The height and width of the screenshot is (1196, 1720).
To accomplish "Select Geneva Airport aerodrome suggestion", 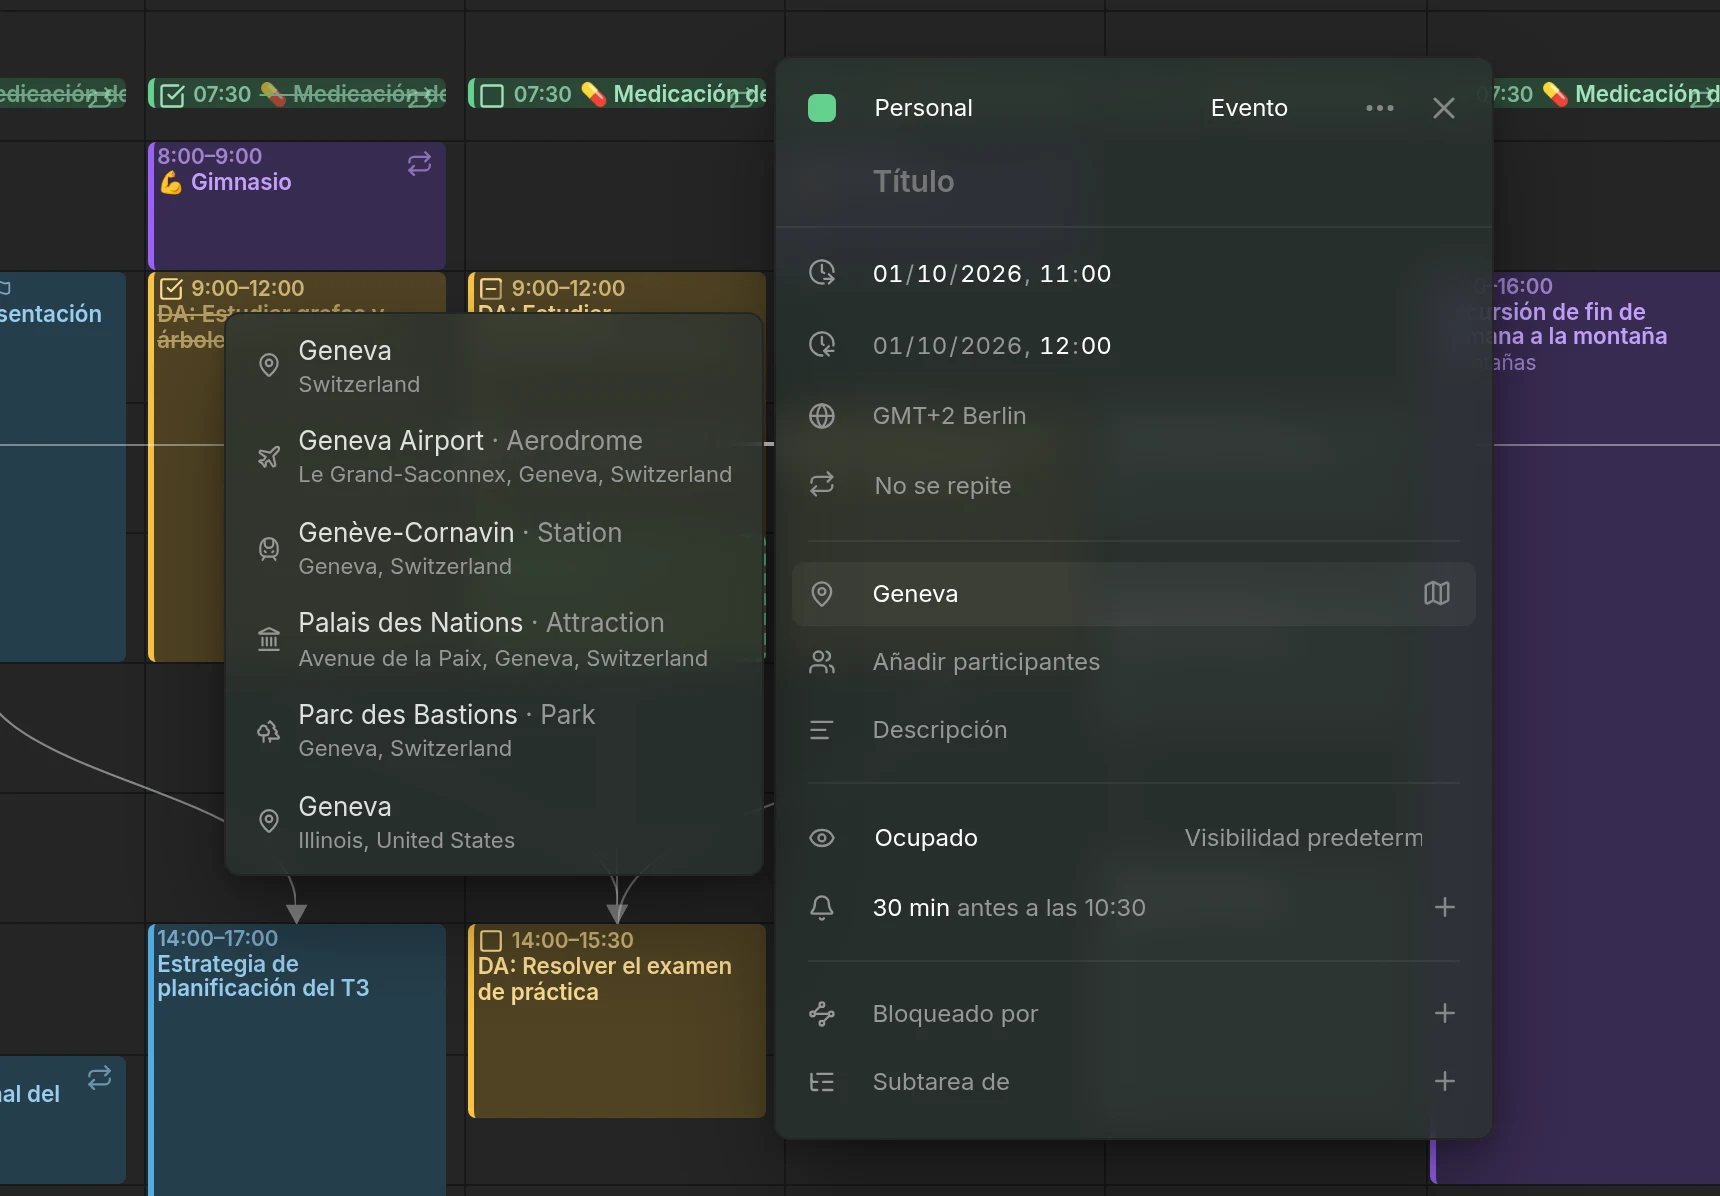I will 494,457.
